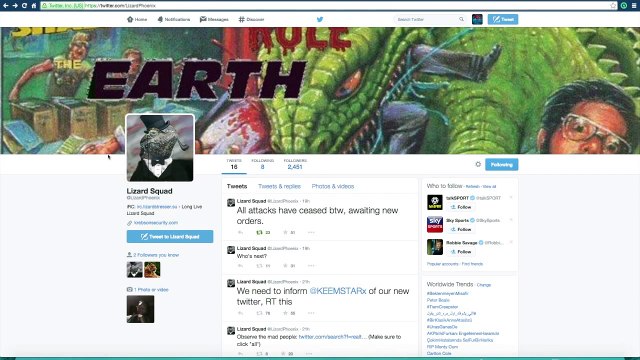Expand more options on "Observe the mad people" tweet

pos(309,353)
